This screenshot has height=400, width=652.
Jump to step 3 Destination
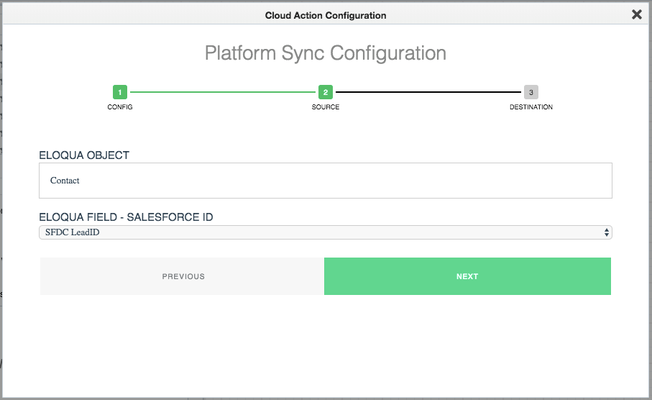pos(531,92)
